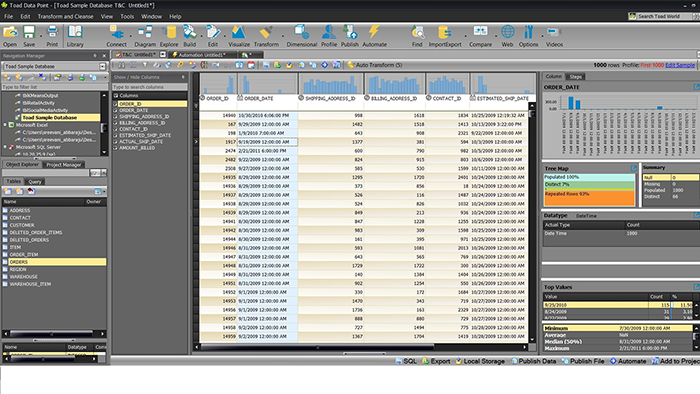Click the Print toolbar icon
This screenshot has width=700, height=394.
point(52,36)
